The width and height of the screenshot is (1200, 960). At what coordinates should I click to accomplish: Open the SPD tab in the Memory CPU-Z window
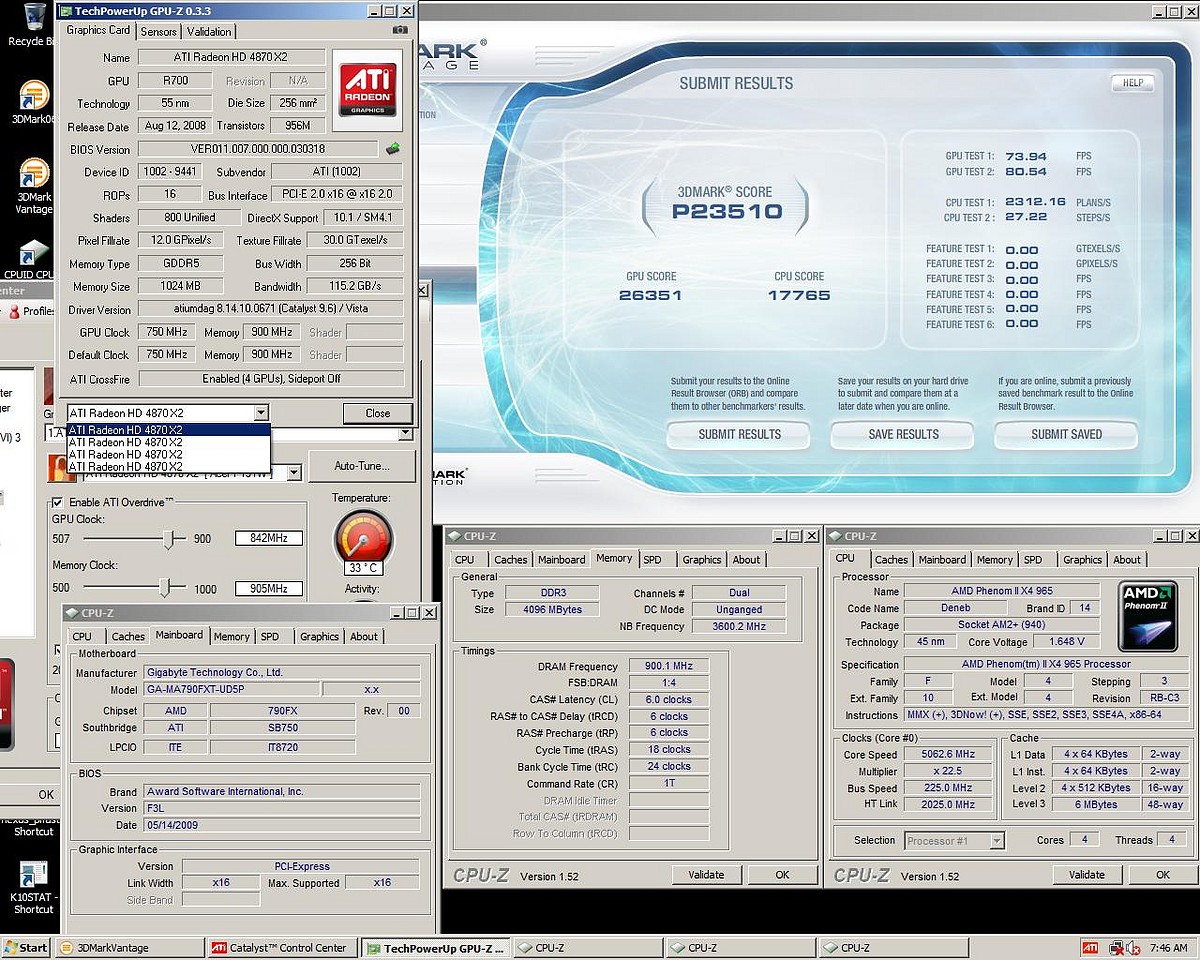click(x=652, y=559)
